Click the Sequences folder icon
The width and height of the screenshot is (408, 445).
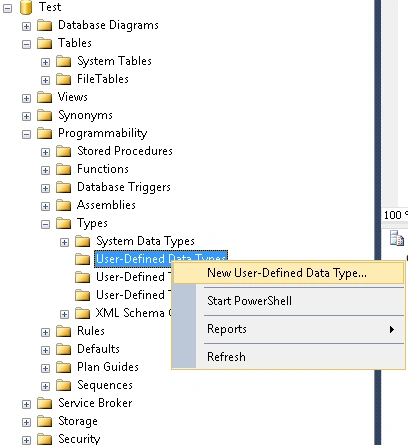click(x=64, y=385)
